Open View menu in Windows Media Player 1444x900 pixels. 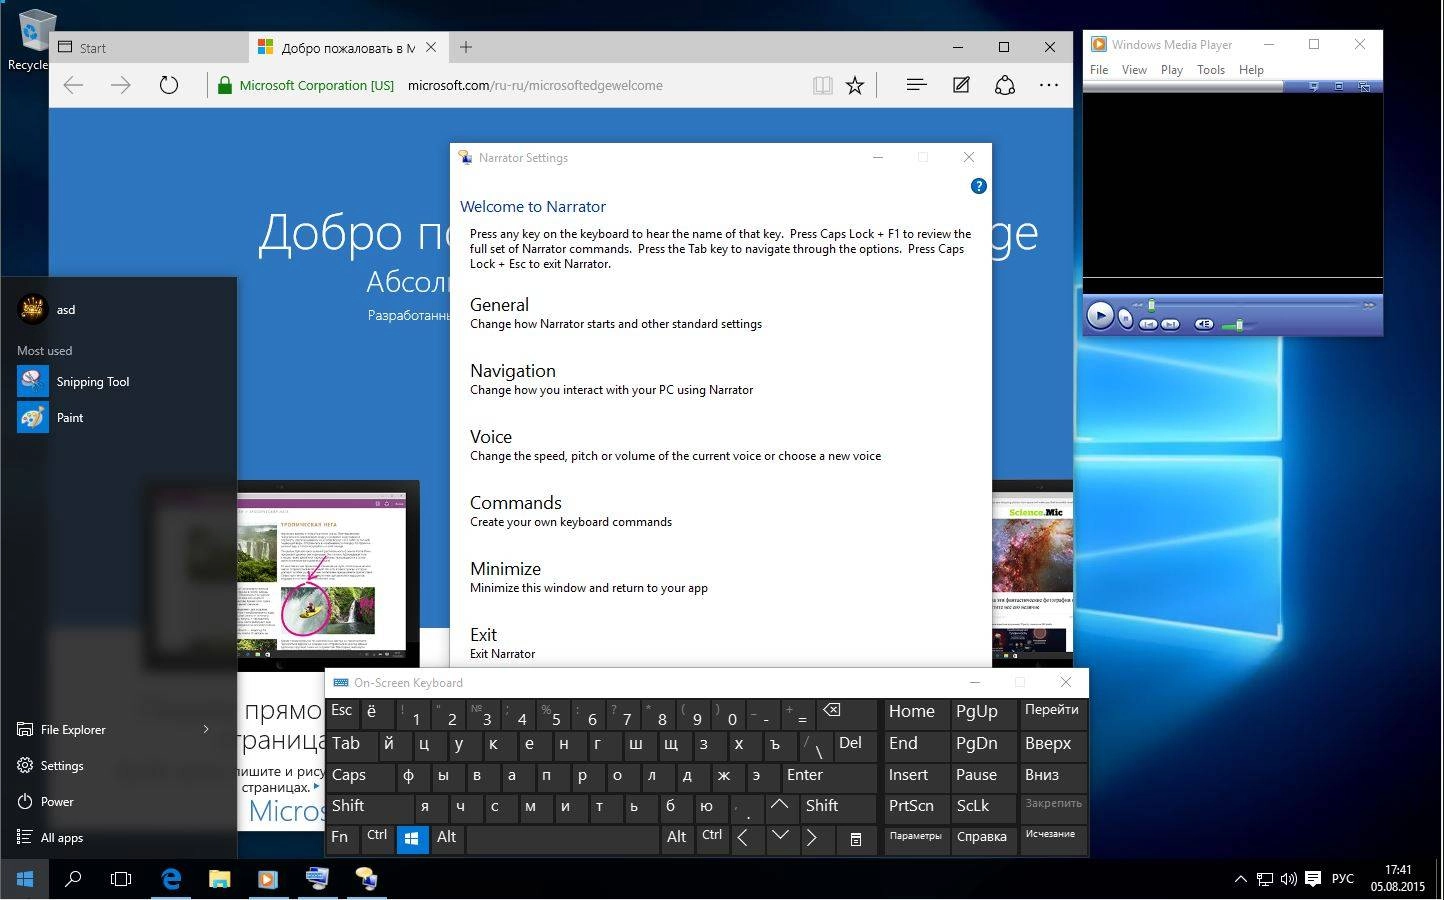(1134, 70)
